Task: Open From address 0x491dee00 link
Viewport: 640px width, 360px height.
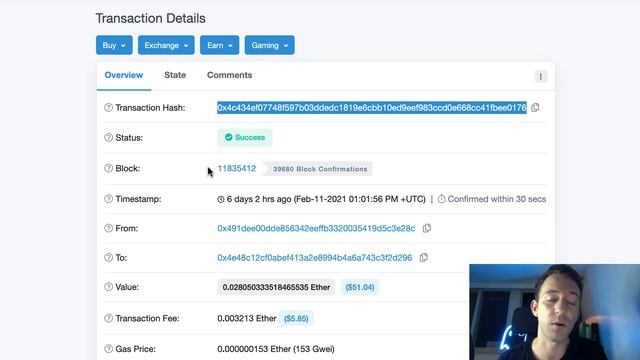Action: tap(316, 228)
